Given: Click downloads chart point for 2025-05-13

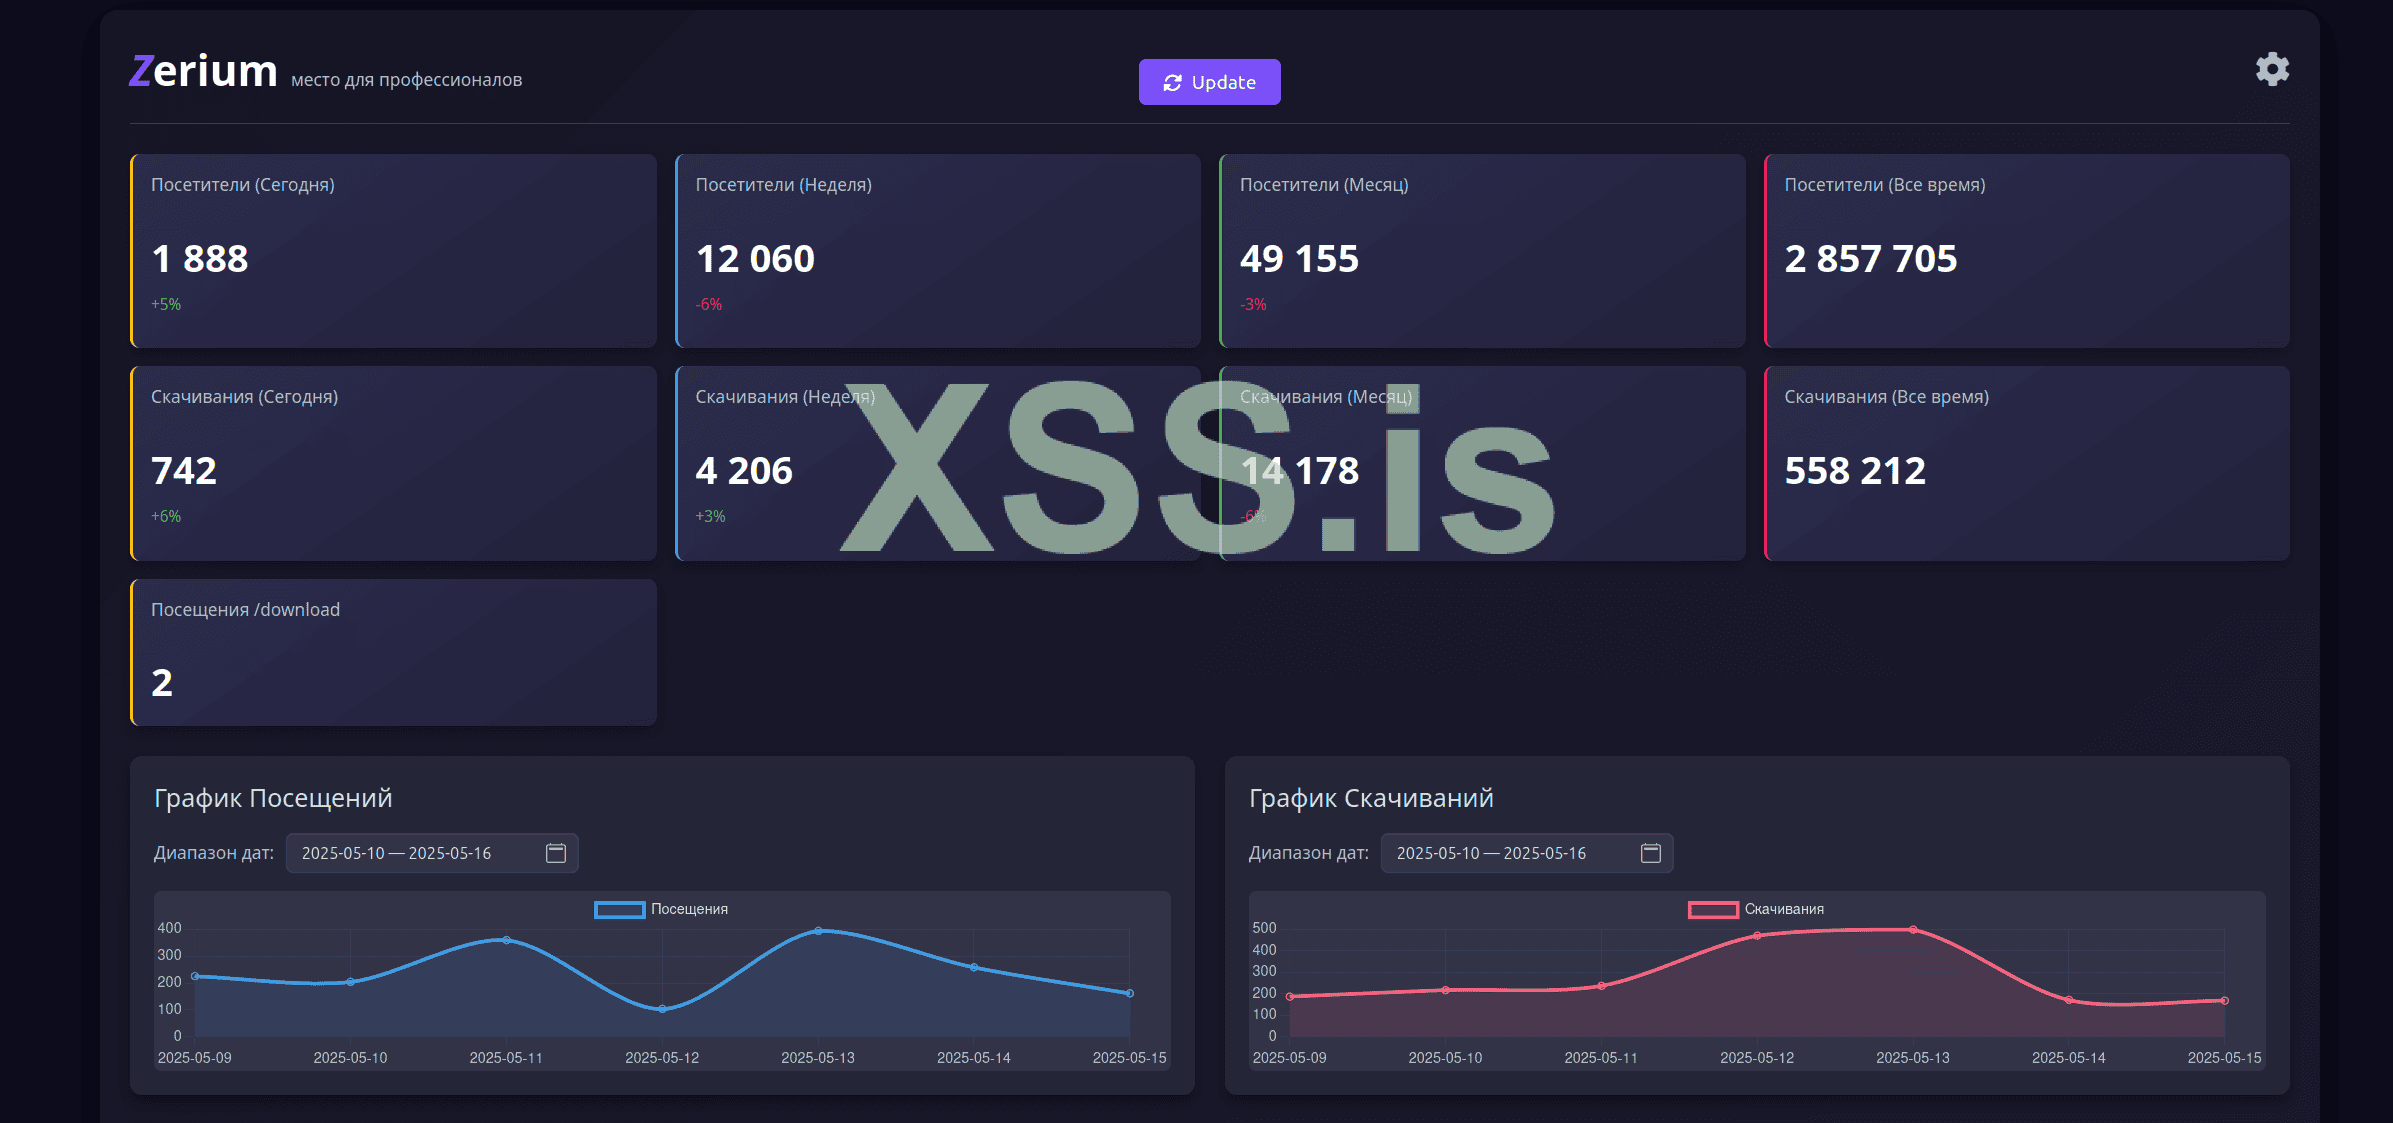Looking at the screenshot, I should (x=1913, y=930).
